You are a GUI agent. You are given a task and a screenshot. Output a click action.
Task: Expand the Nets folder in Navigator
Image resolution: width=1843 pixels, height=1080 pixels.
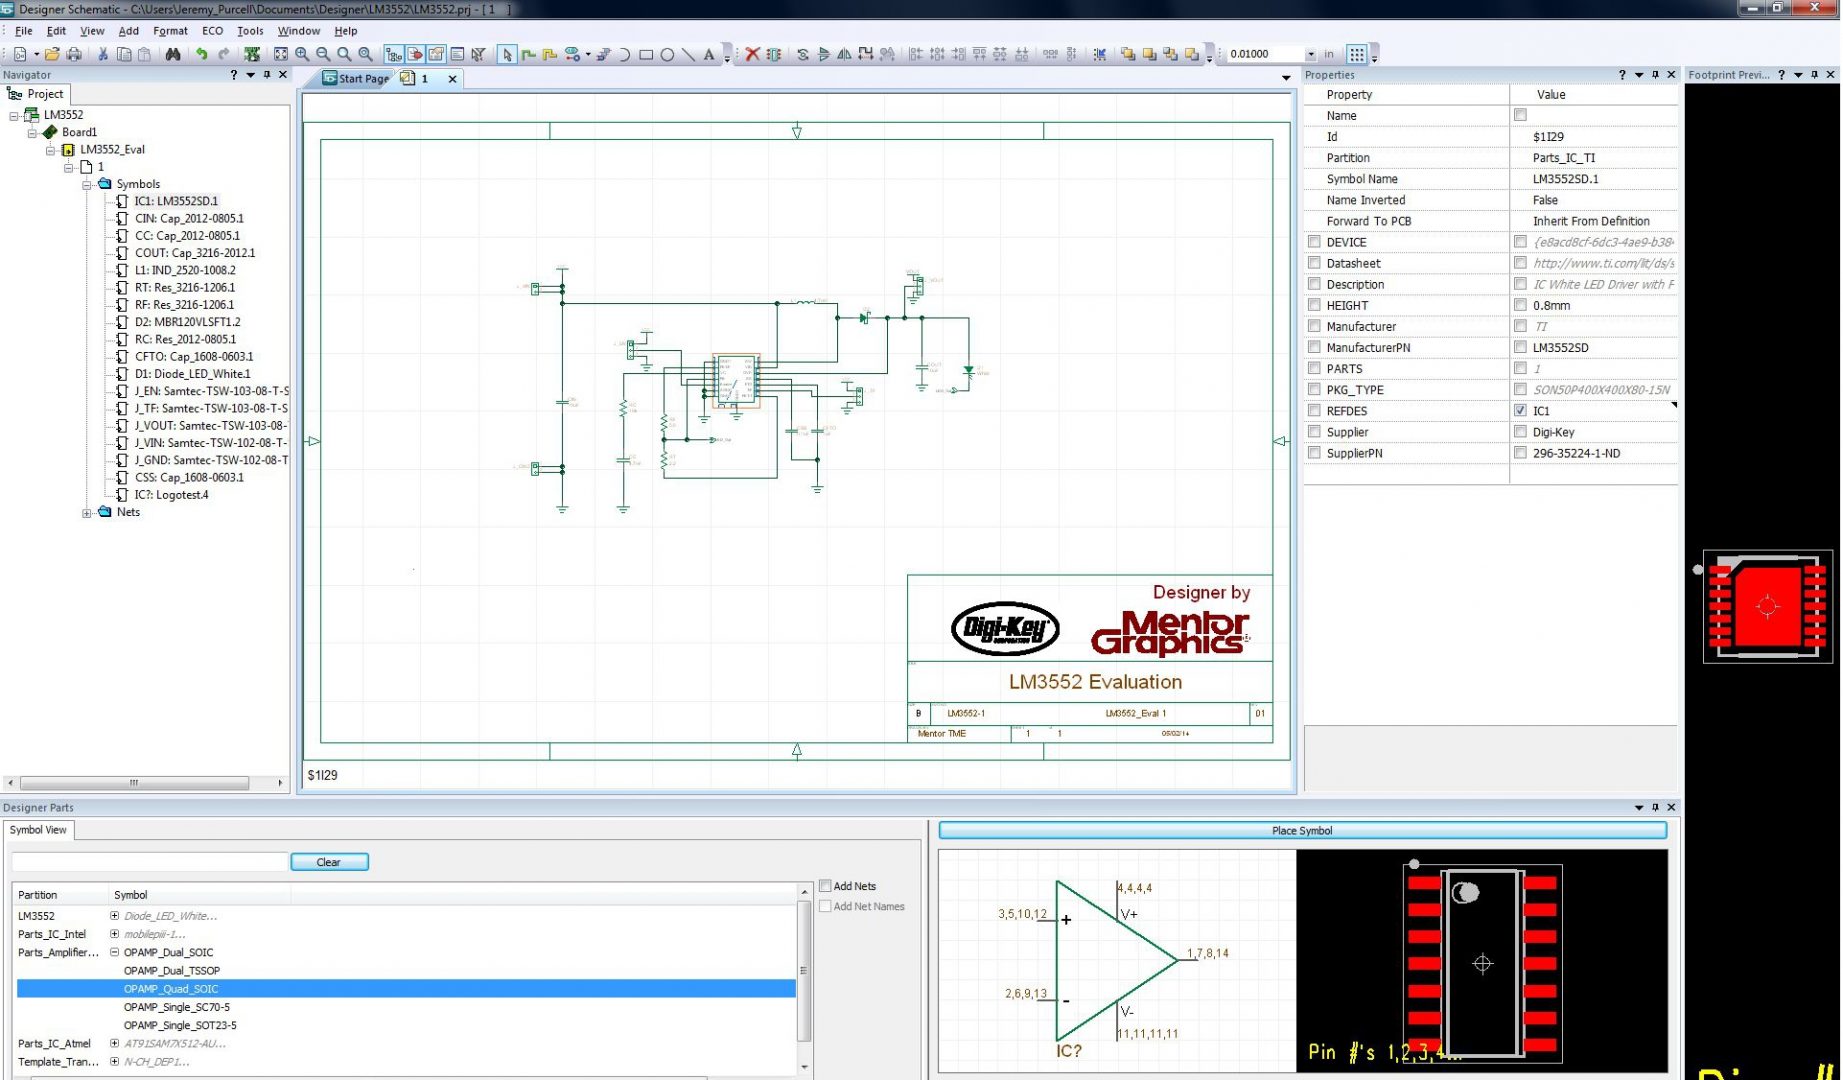[x=87, y=513]
